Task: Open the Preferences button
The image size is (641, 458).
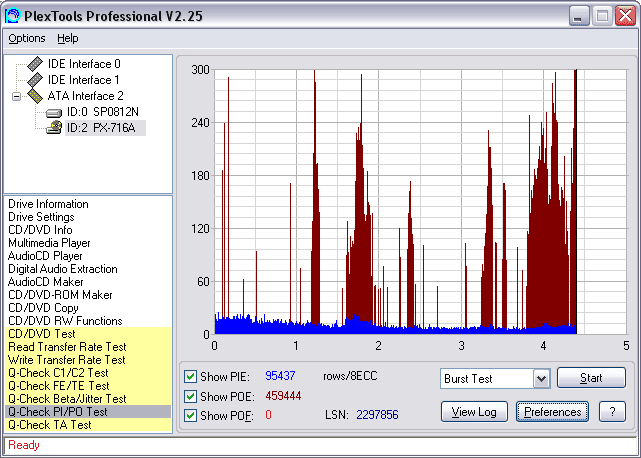Action: coord(552,412)
